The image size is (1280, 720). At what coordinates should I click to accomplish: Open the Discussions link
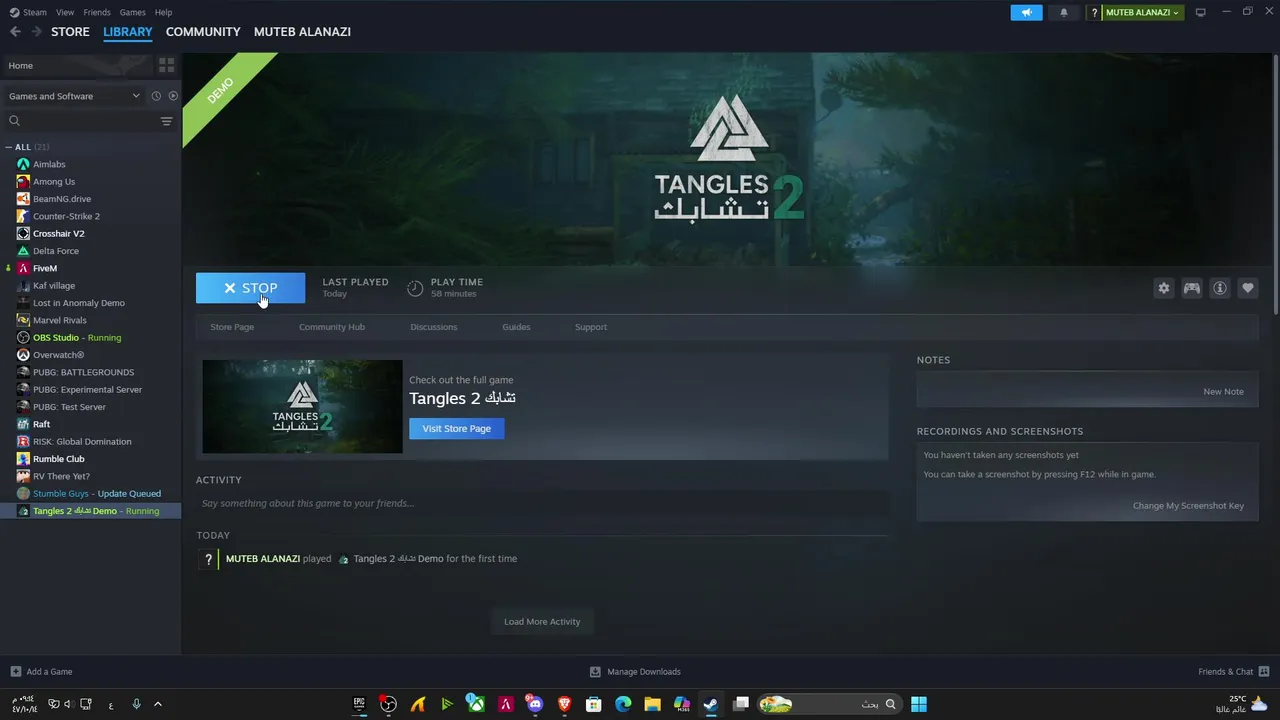point(434,327)
